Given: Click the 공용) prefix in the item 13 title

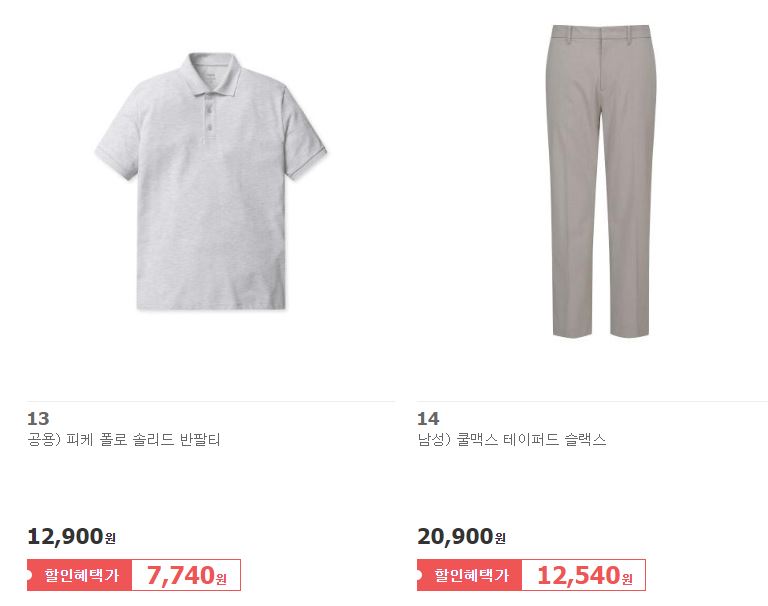Looking at the screenshot, I should pyautogui.click(x=44, y=439).
